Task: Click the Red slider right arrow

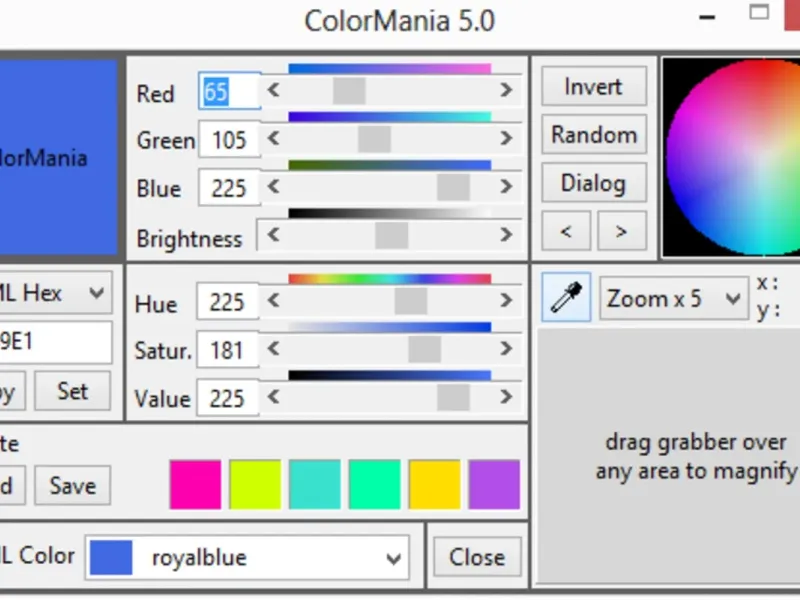Action: click(x=506, y=90)
